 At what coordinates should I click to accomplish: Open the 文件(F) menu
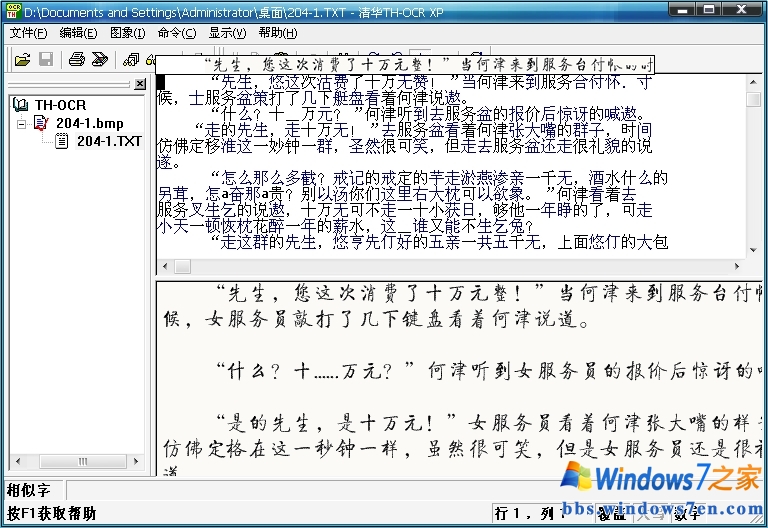pos(28,33)
